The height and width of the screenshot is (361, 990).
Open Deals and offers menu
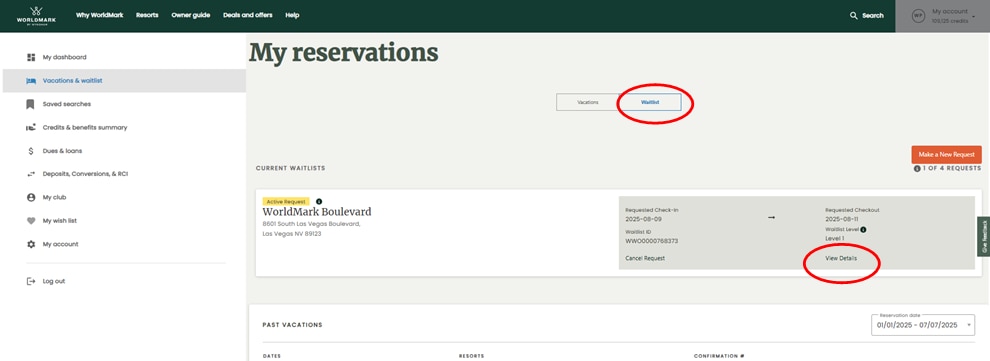248,15
